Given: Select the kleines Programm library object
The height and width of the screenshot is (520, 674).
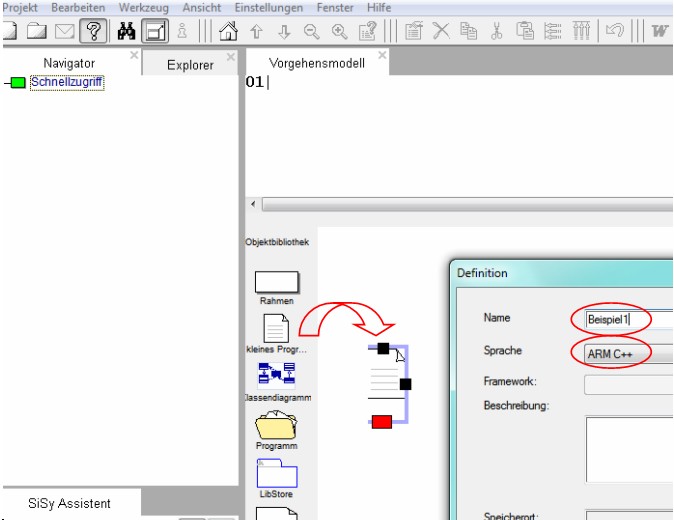Looking at the screenshot, I should click(x=277, y=329).
